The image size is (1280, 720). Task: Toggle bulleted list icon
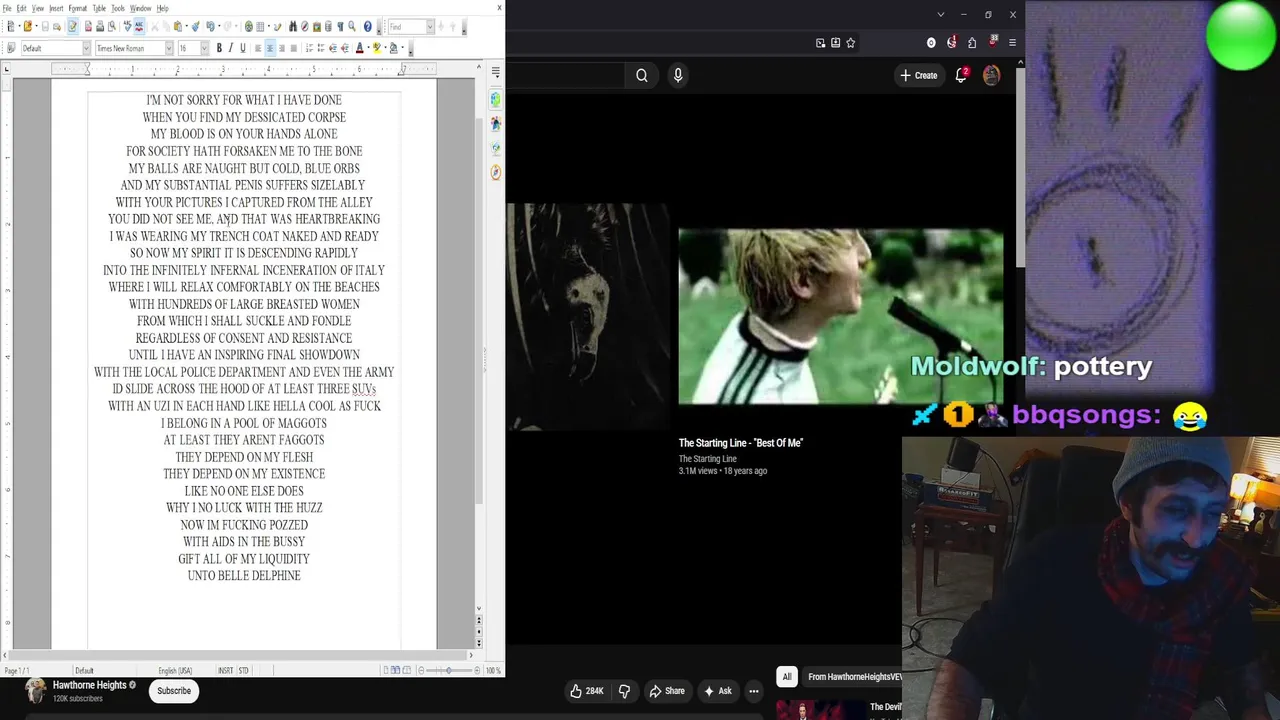321,48
